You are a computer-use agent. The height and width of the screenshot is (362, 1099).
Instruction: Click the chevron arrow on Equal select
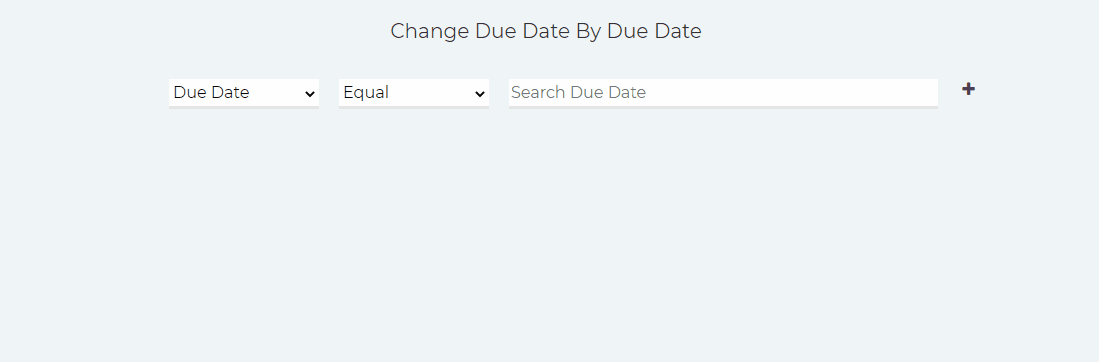(479, 94)
